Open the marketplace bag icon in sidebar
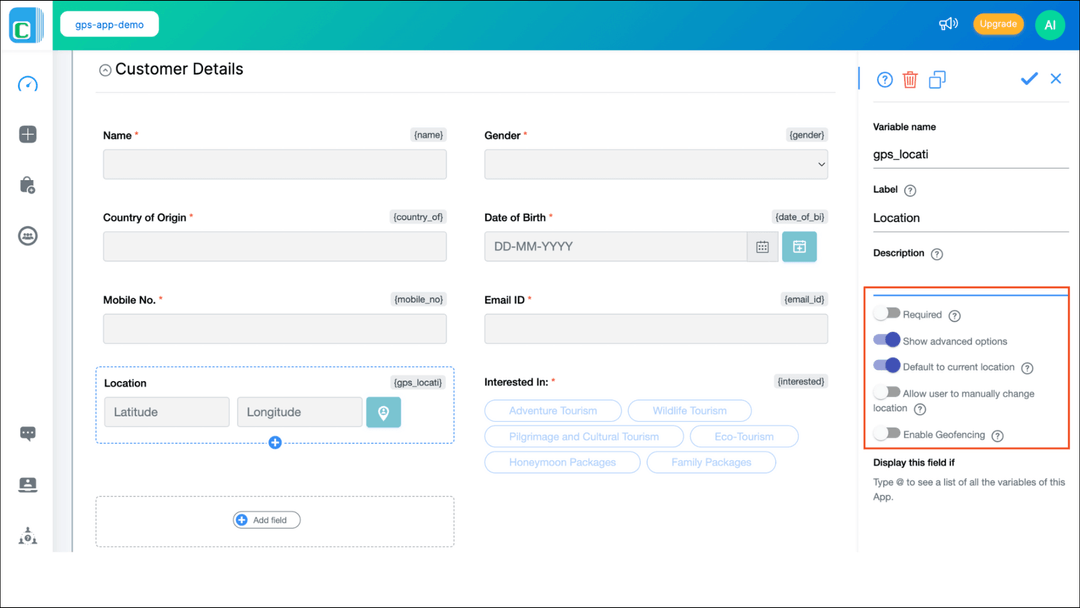Viewport: 1080px width, 608px height. tap(27, 185)
